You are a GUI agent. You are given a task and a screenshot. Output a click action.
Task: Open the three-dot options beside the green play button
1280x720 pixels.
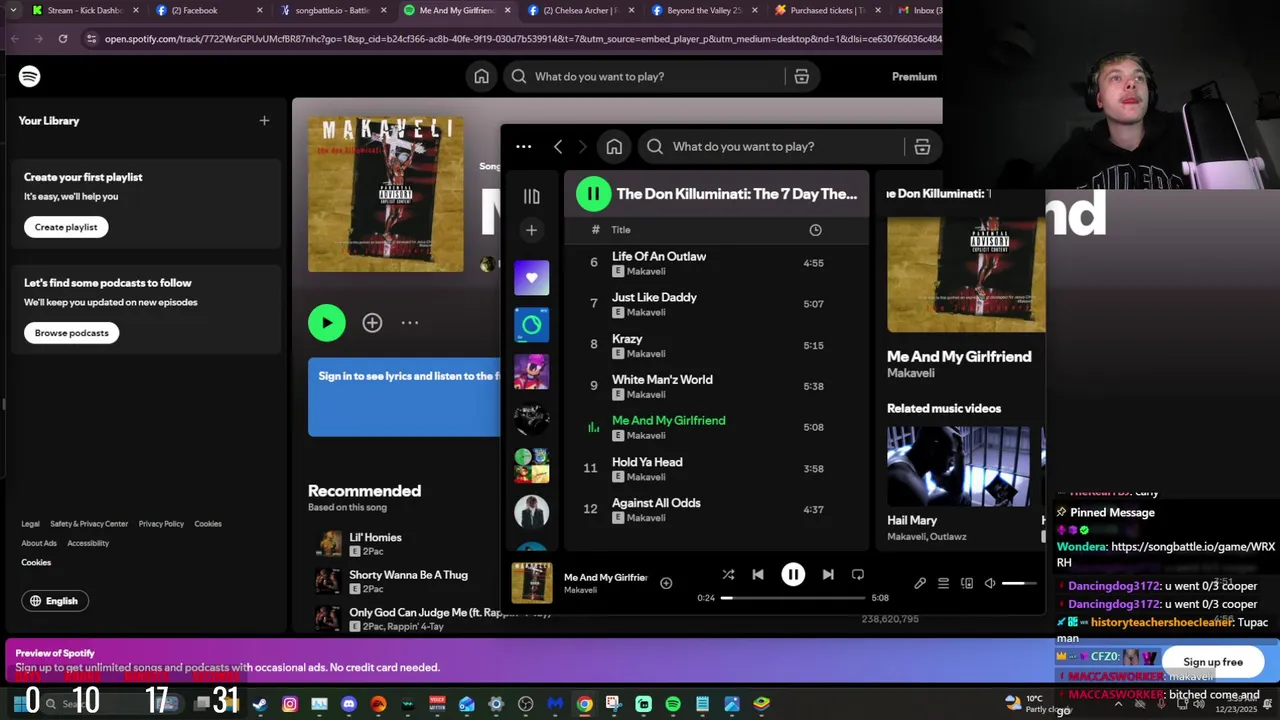(409, 322)
